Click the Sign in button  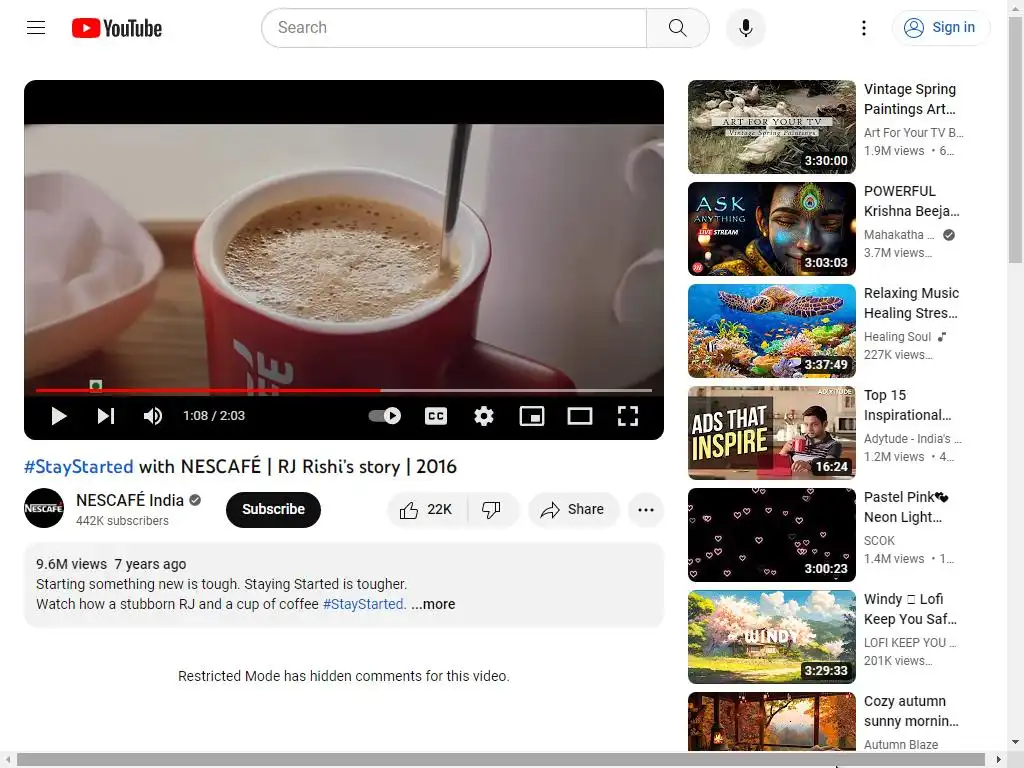tap(940, 27)
